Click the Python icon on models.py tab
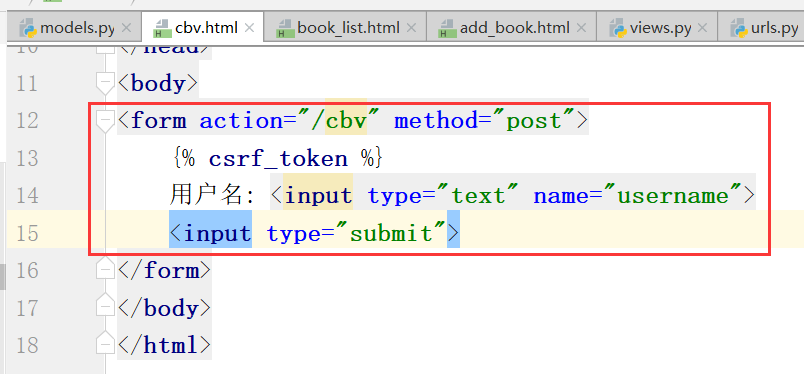Screen dimensions: 804x374 tap(27, 28)
